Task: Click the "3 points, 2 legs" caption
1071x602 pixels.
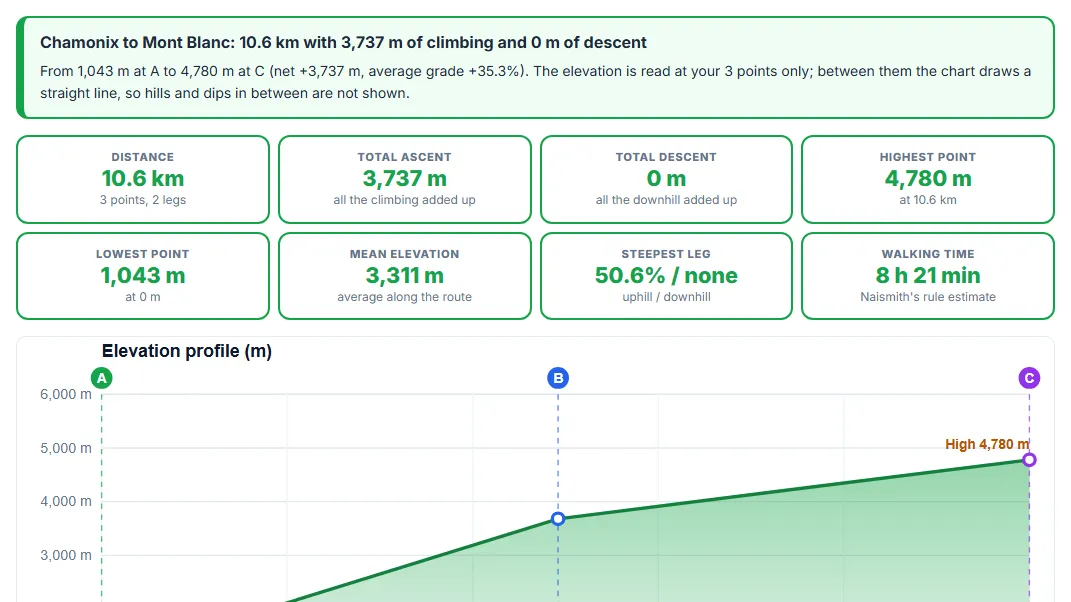Action: pyautogui.click(x=143, y=200)
